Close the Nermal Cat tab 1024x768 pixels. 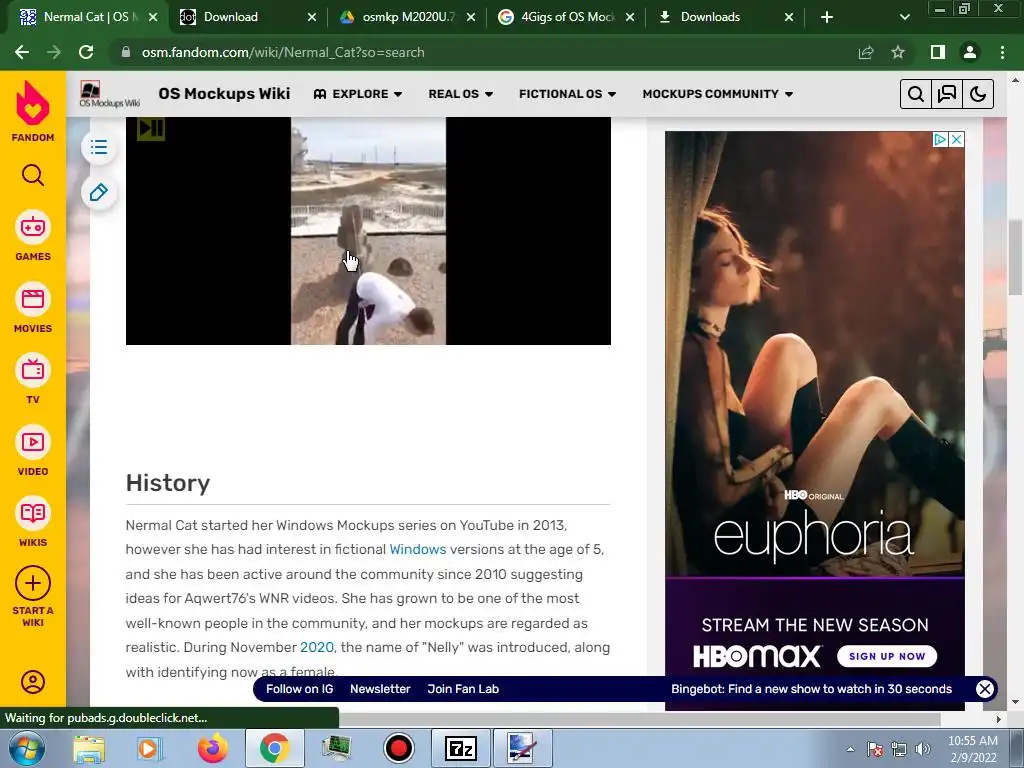pyautogui.click(x=153, y=17)
